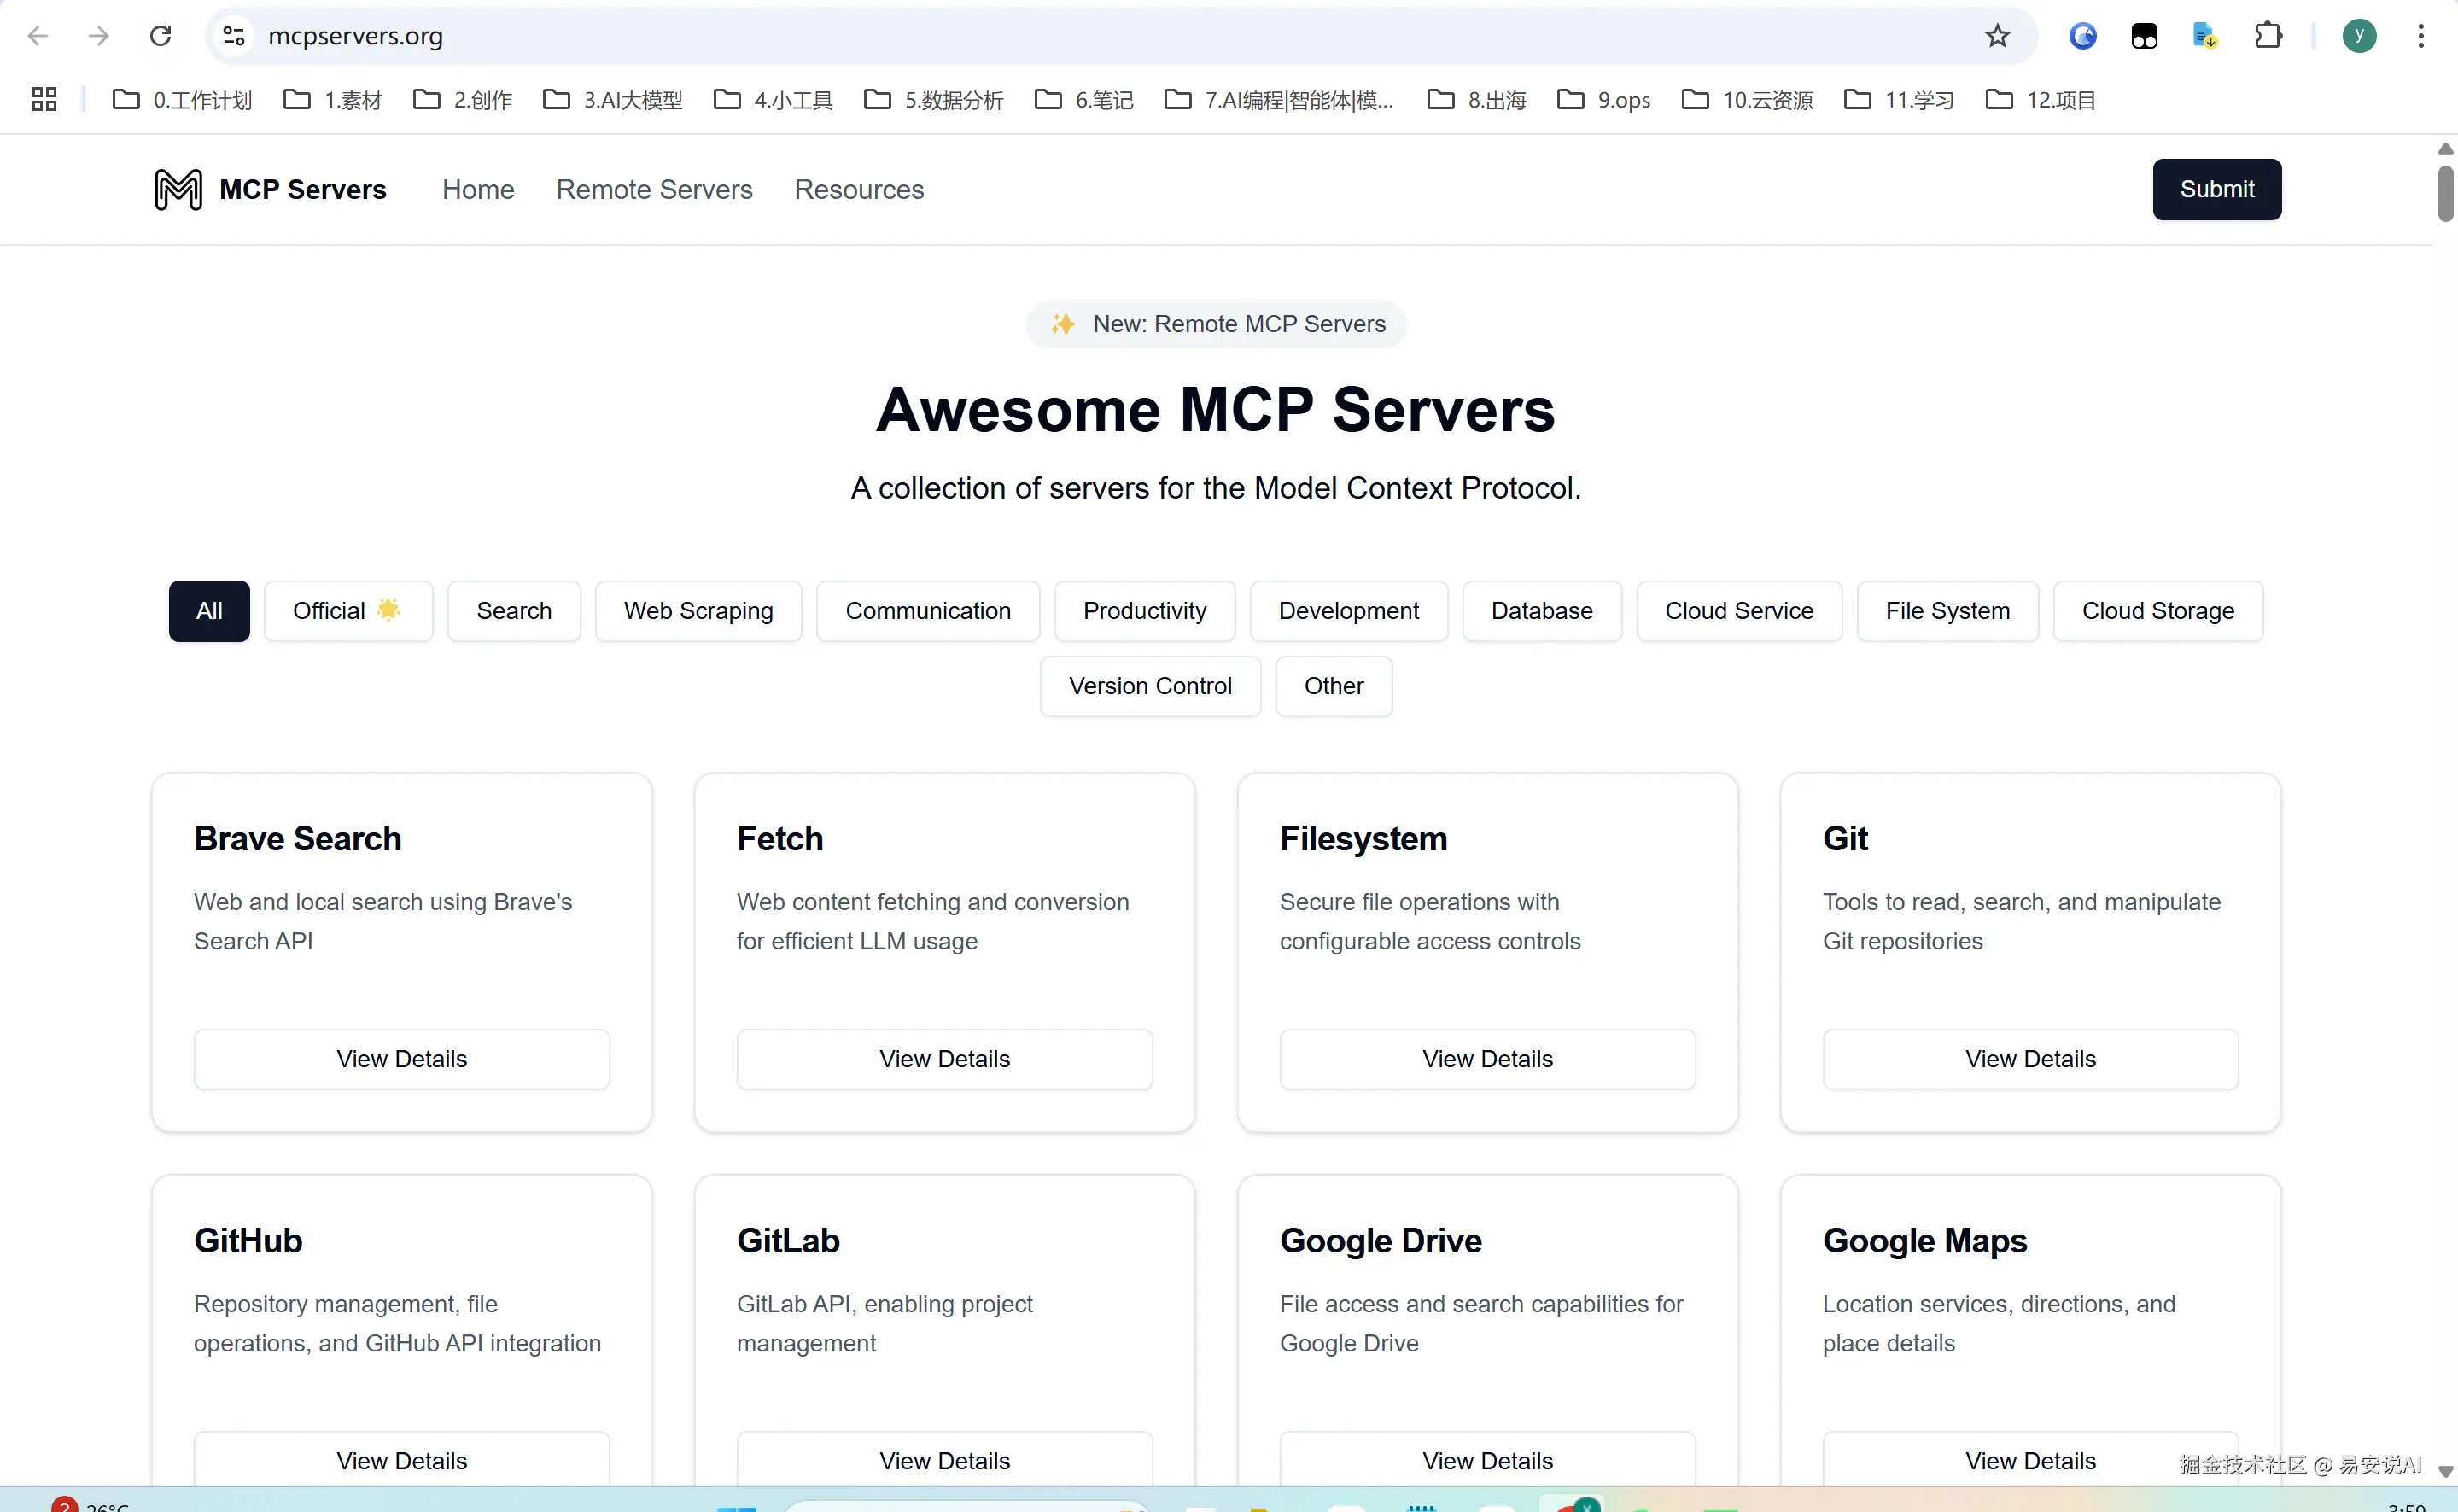The image size is (2458, 1512).
Task: Click the New: Remote MCP Servers banner
Action: 1216,324
